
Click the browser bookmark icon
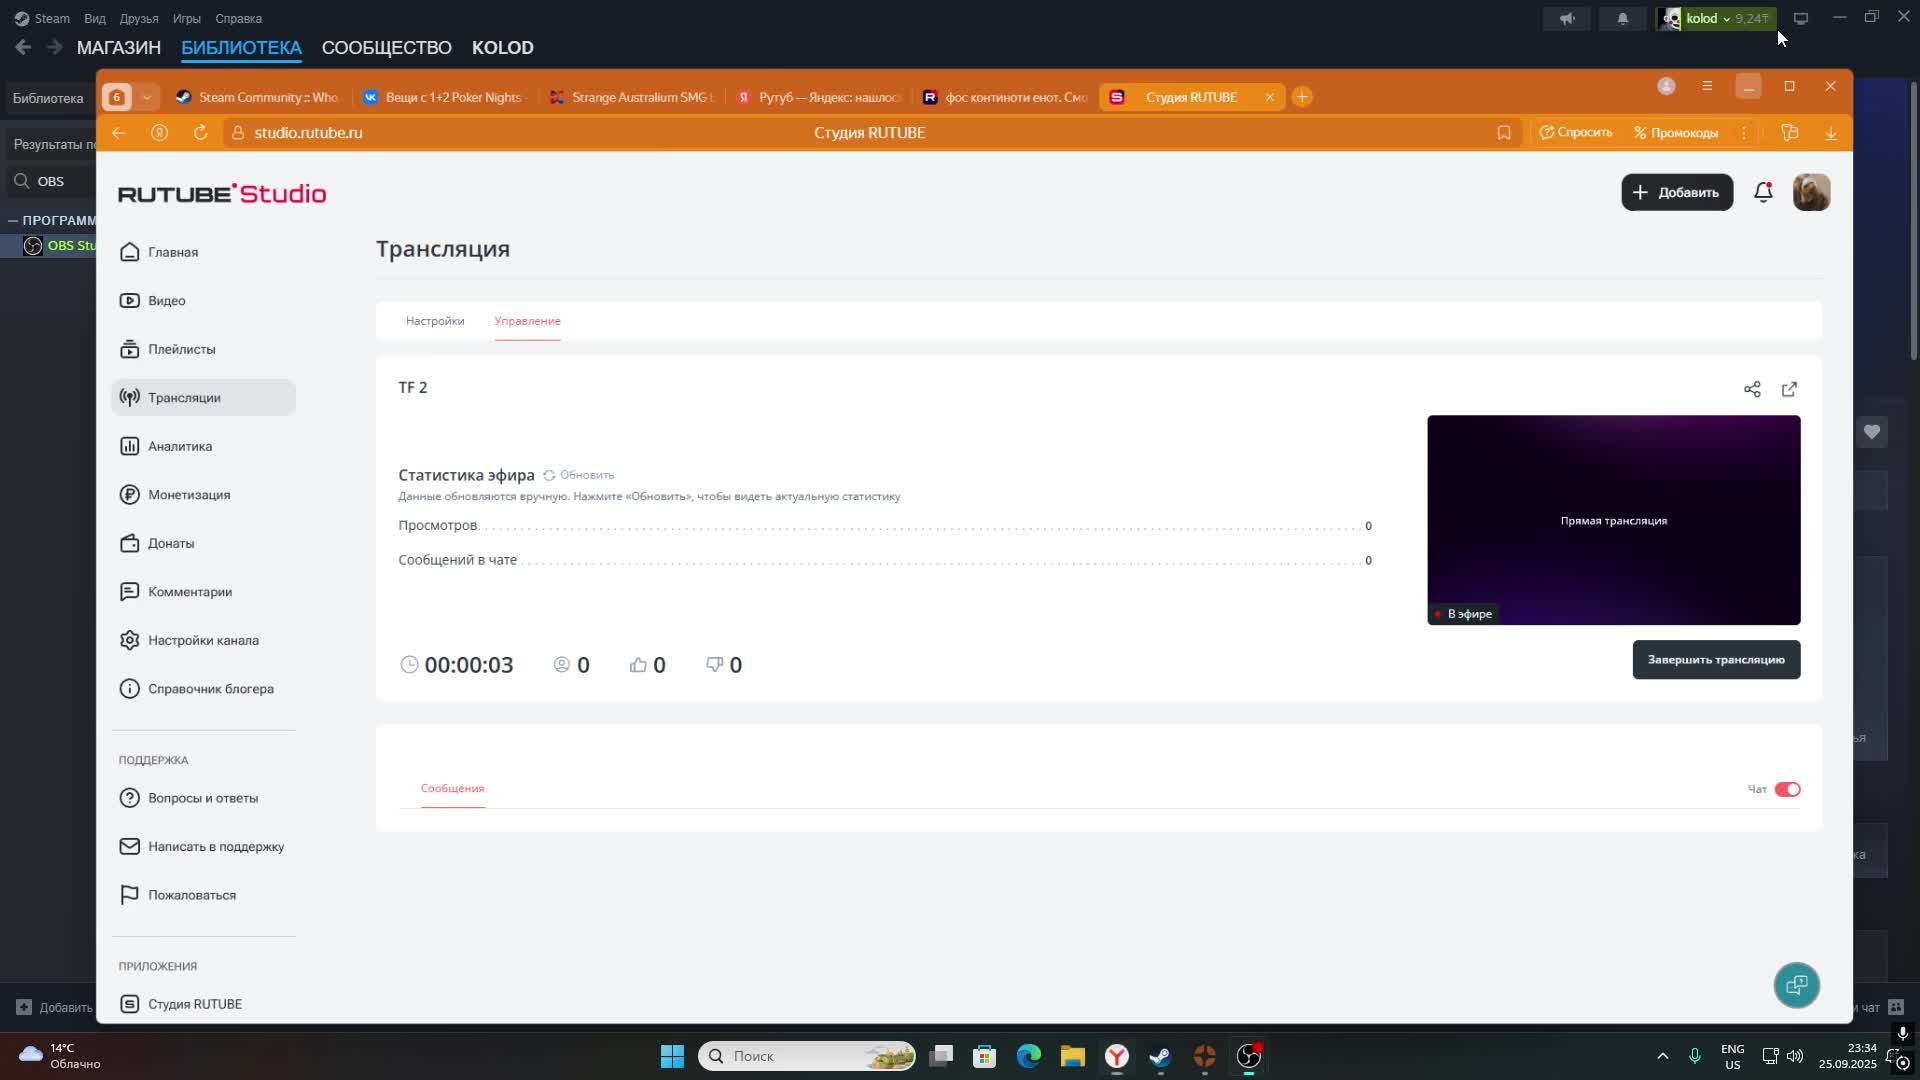tap(1503, 132)
